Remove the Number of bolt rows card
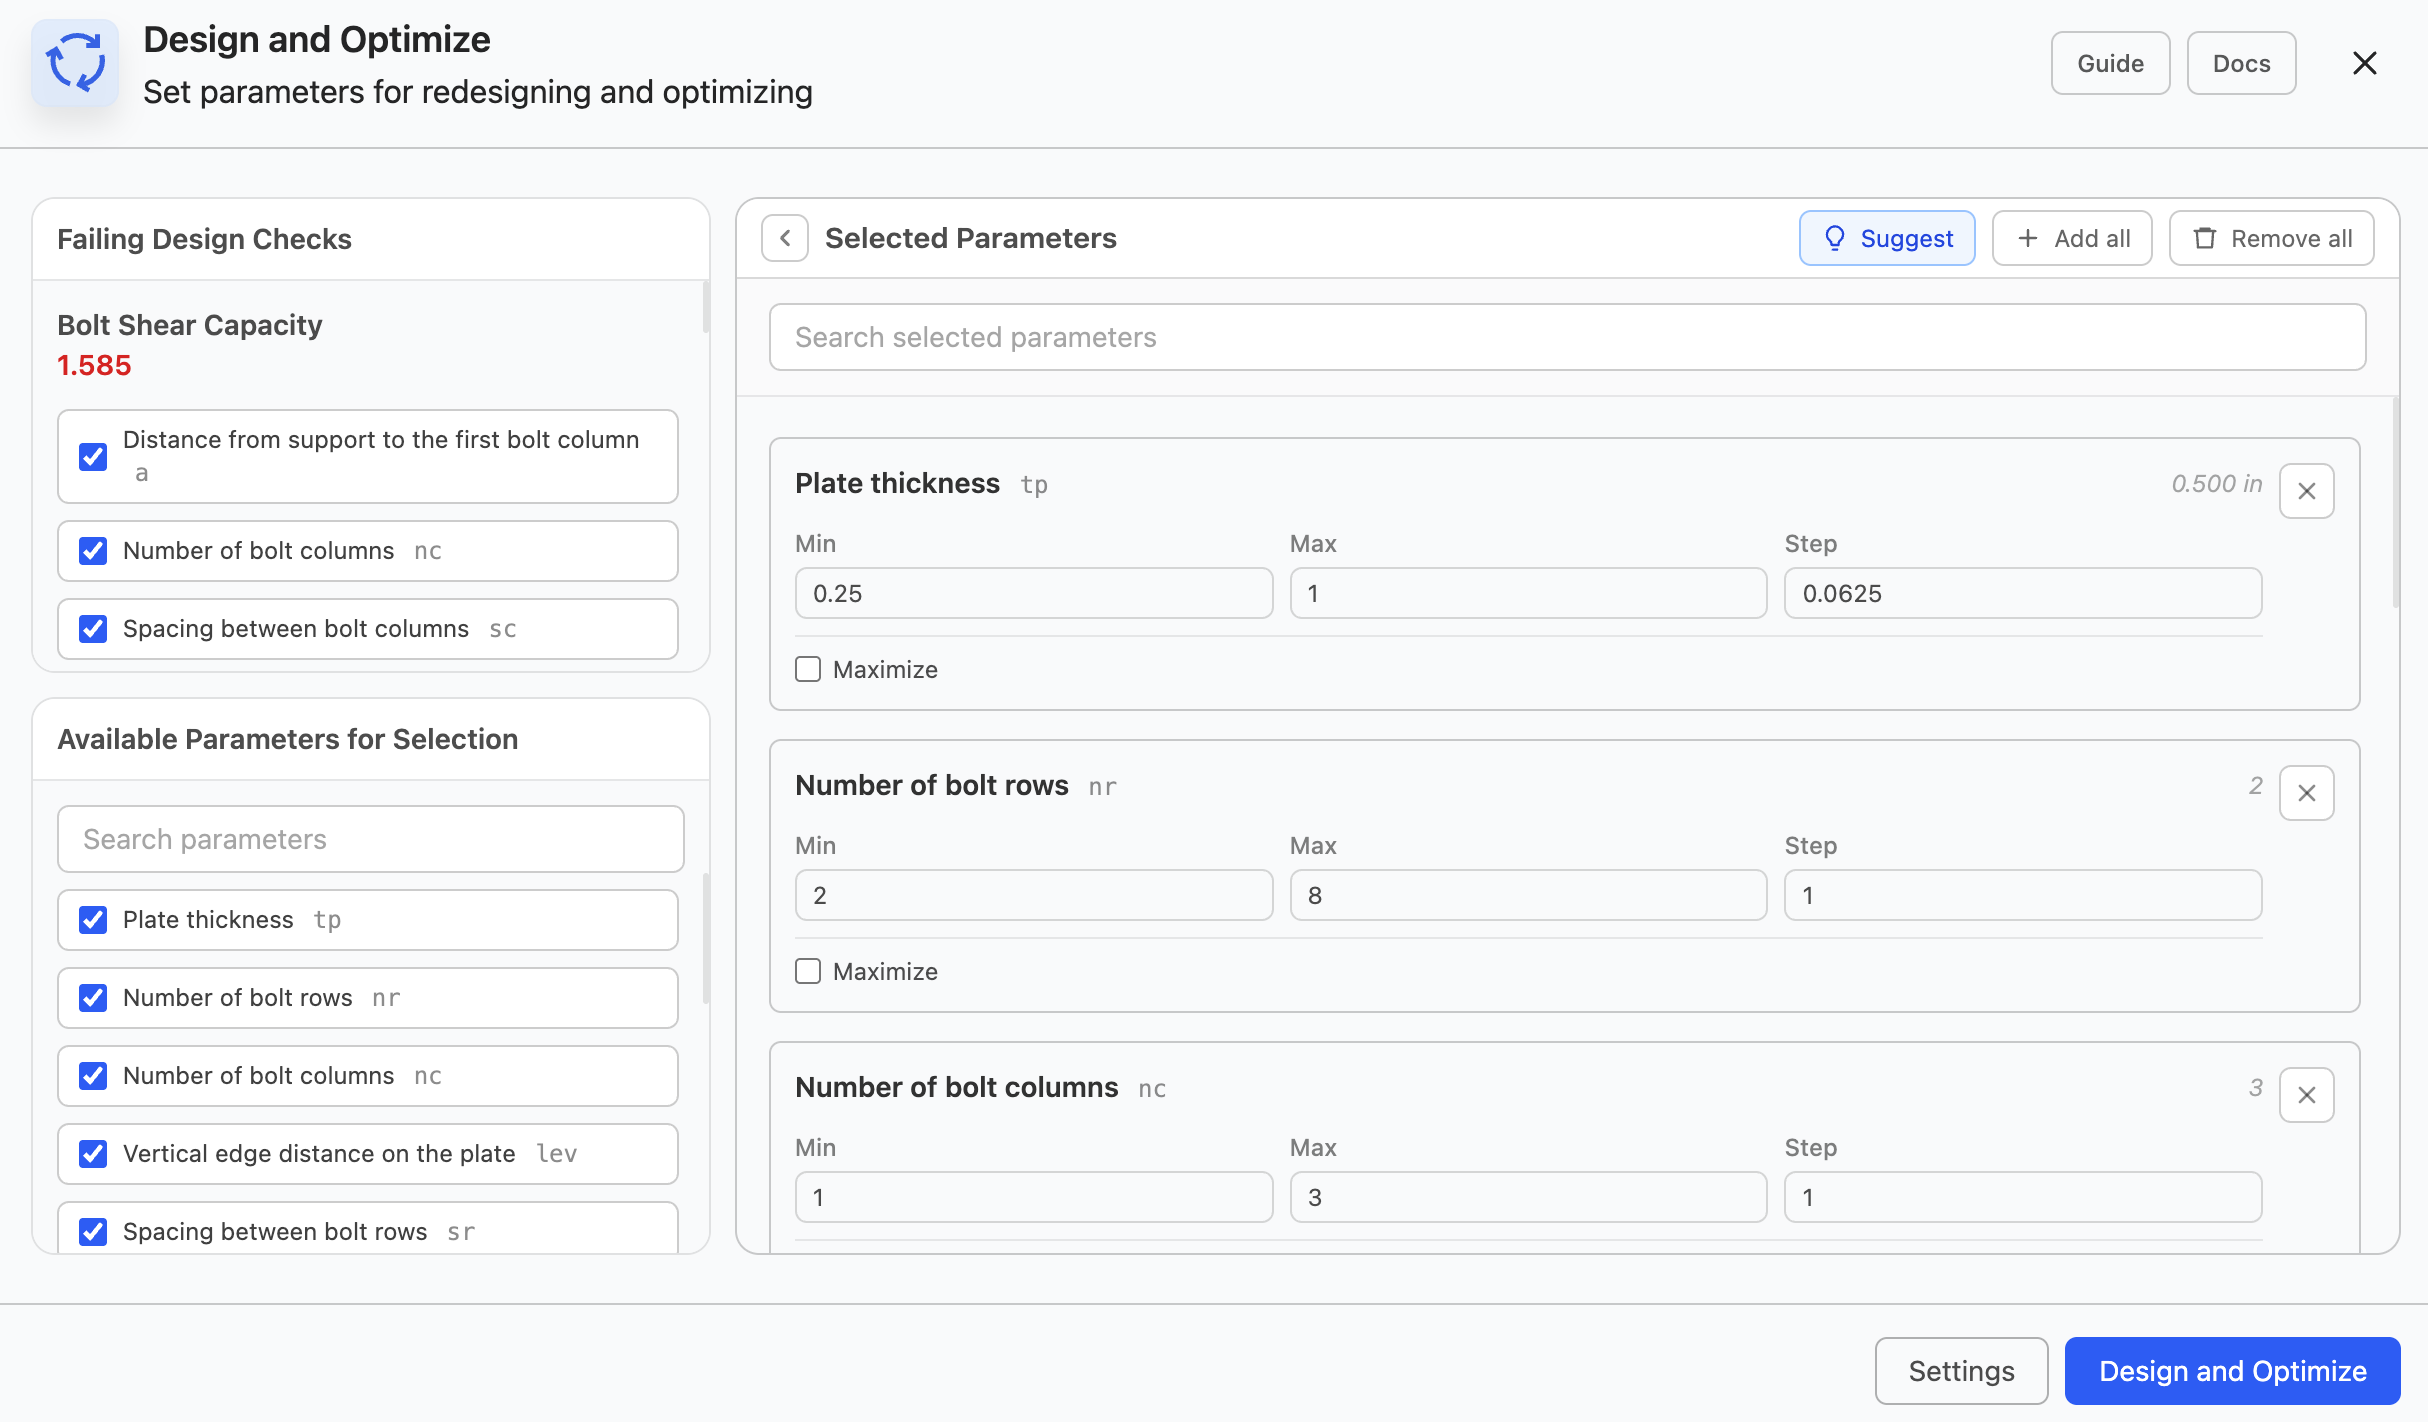The height and width of the screenshot is (1422, 2428). [x=2307, y=793]
